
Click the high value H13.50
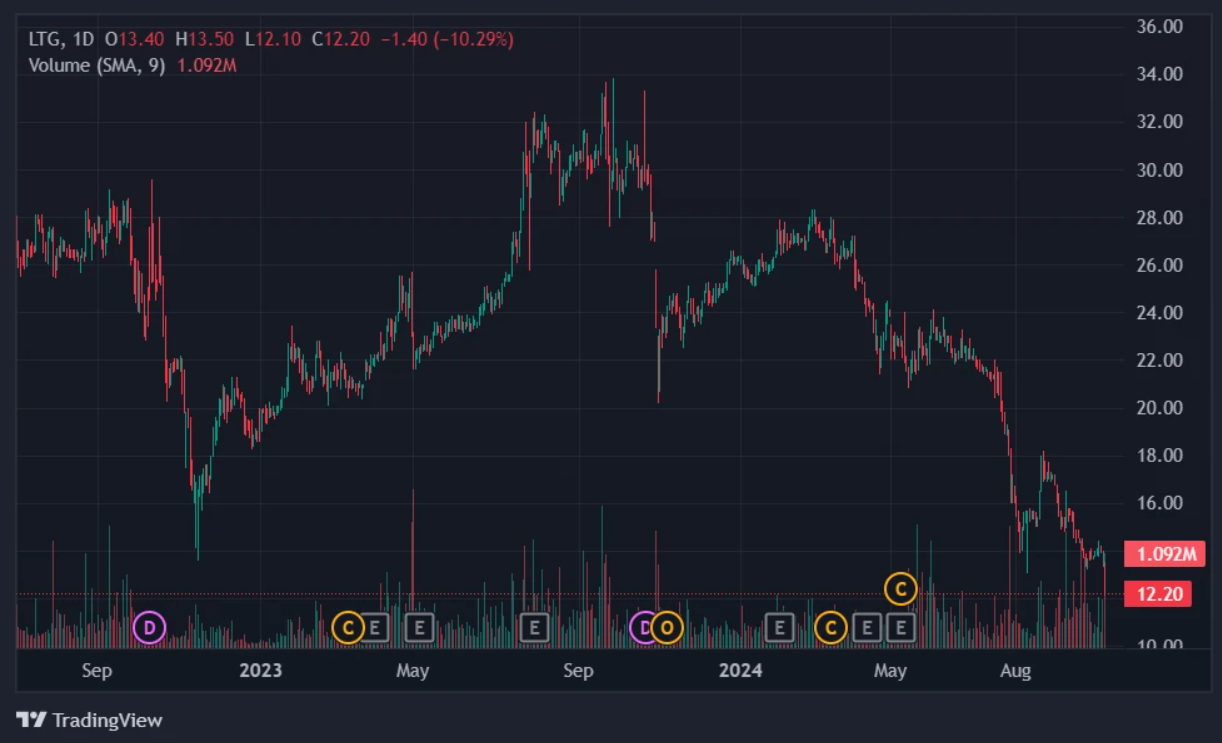point(205,40)
